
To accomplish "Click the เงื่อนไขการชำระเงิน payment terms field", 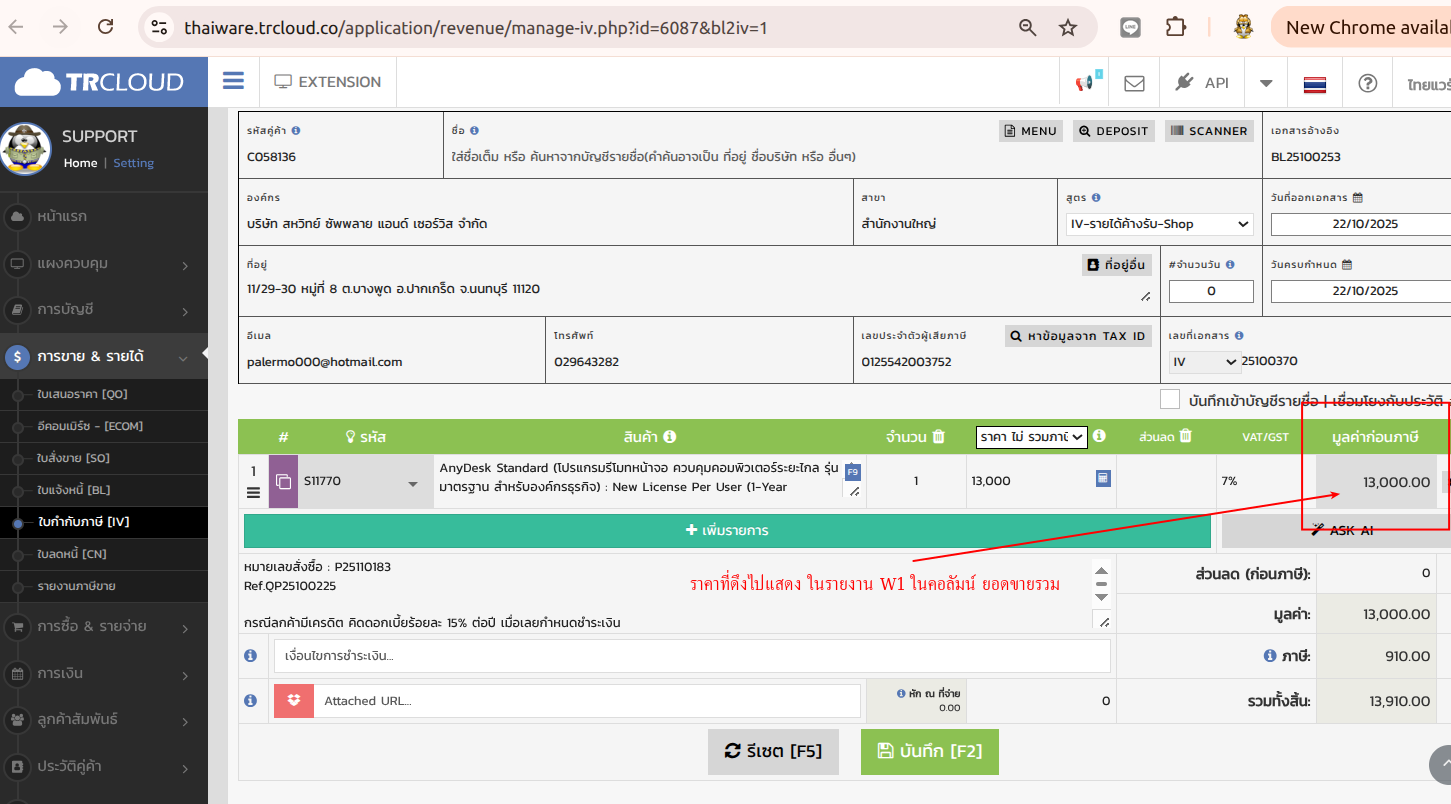I will [x=691, y=656].
